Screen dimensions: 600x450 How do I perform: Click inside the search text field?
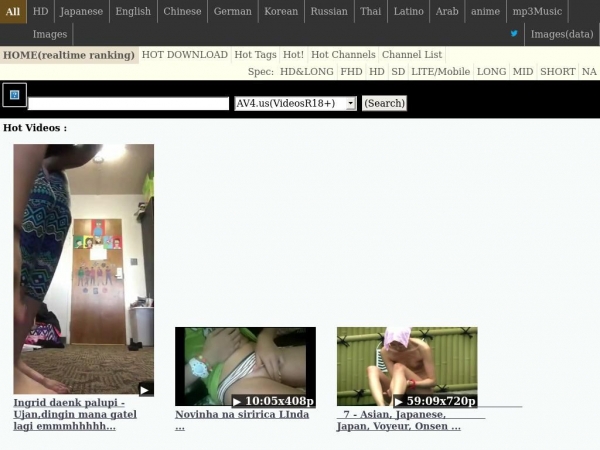(x=129, y=104)
